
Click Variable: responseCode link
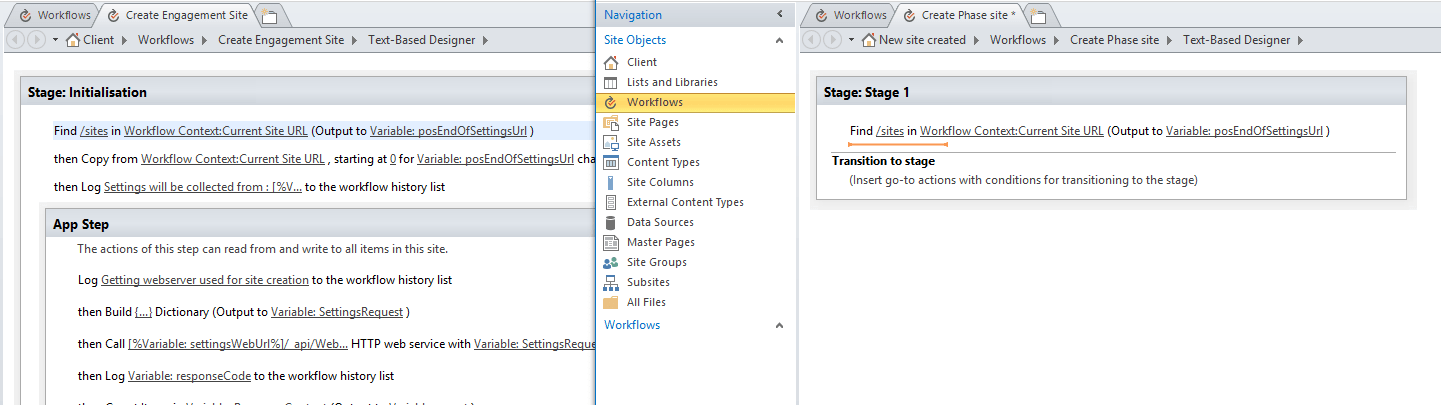pyautogui.click(x=189, y=376)
